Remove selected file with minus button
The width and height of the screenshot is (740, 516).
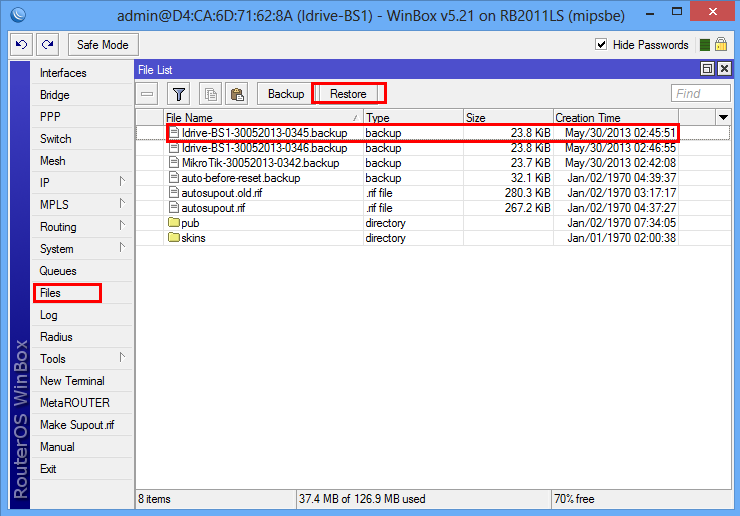pyautogui.click(x=147, y=94)
